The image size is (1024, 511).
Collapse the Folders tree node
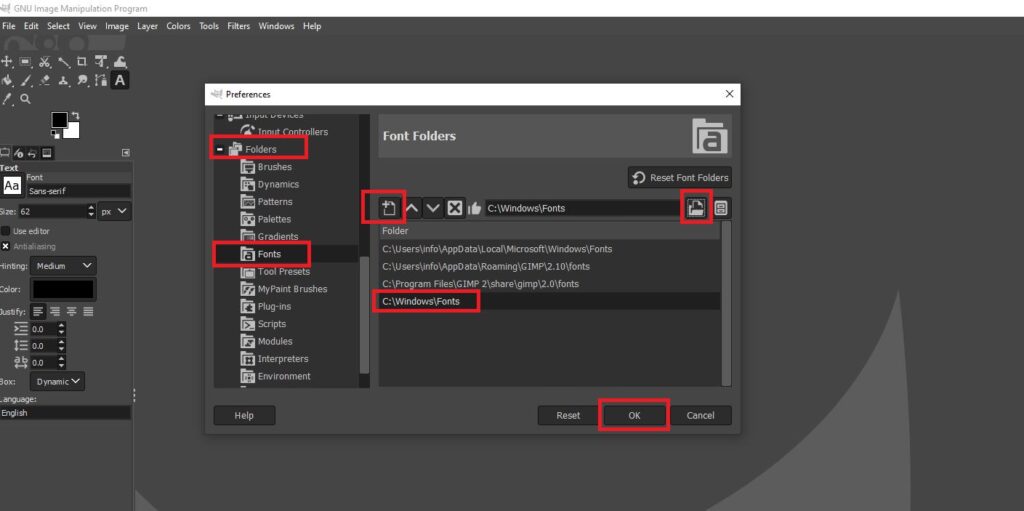coord(219,149)
